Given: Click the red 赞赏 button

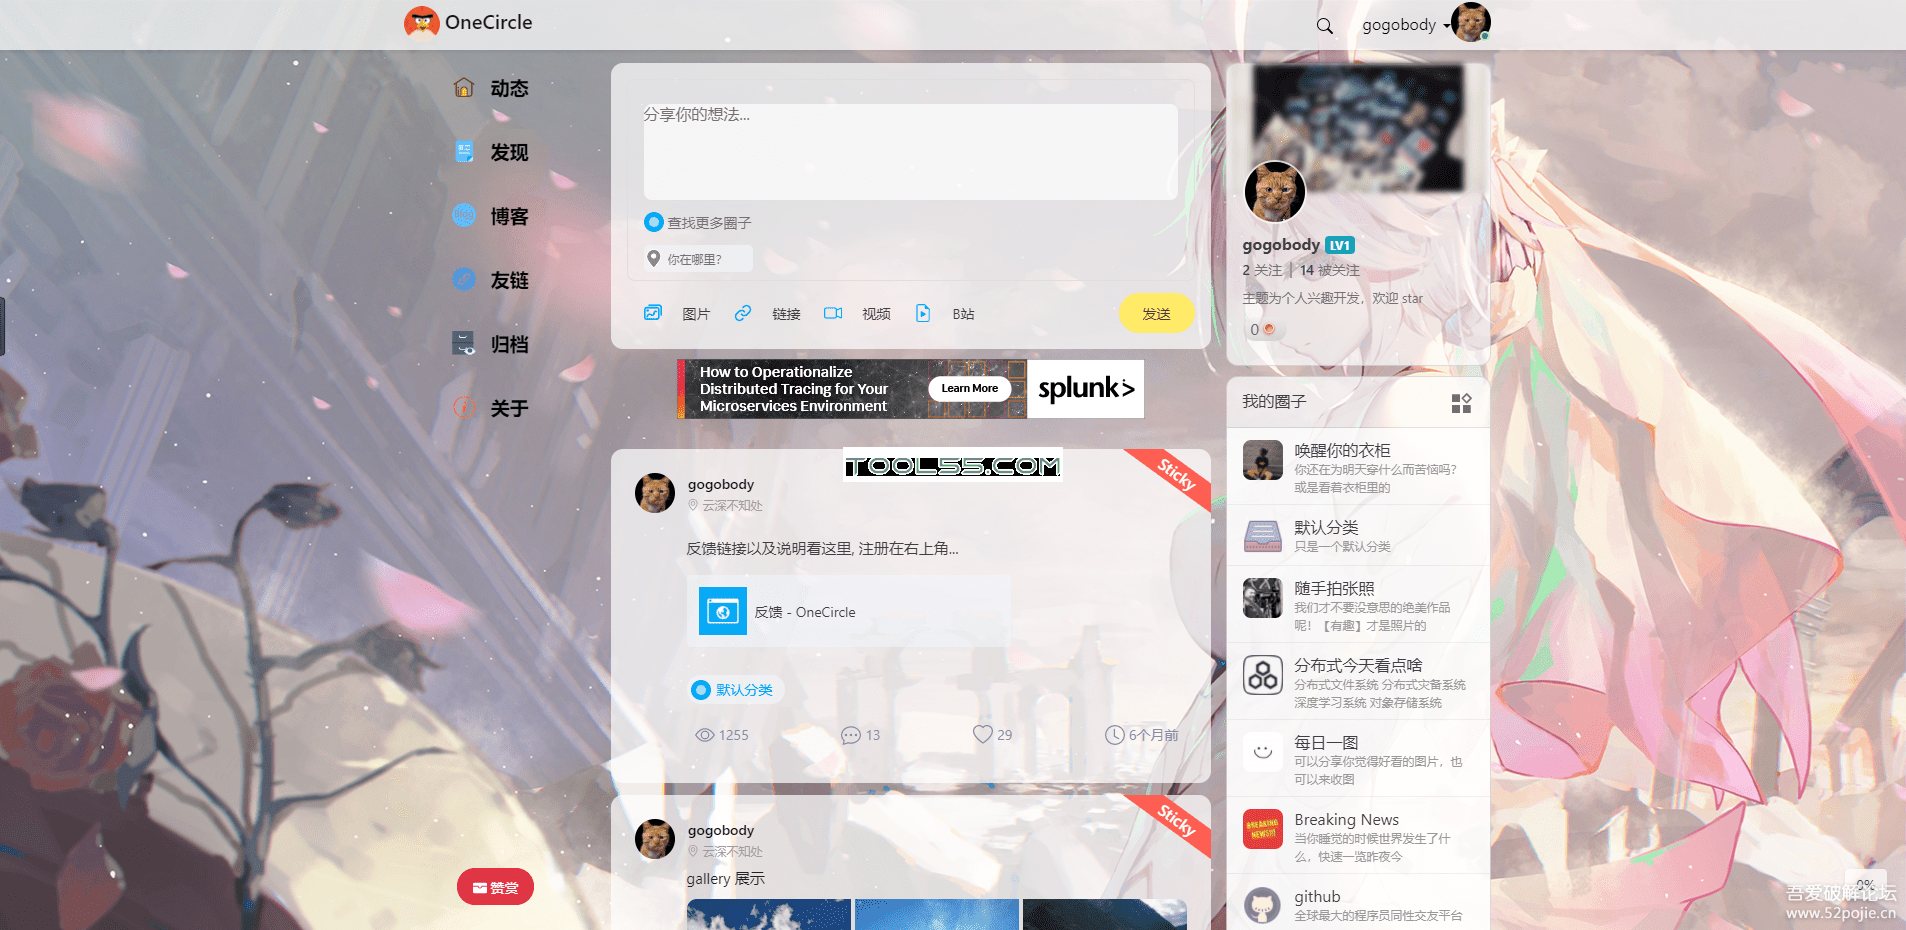Looking at the screenshot, I should point(495,887).
